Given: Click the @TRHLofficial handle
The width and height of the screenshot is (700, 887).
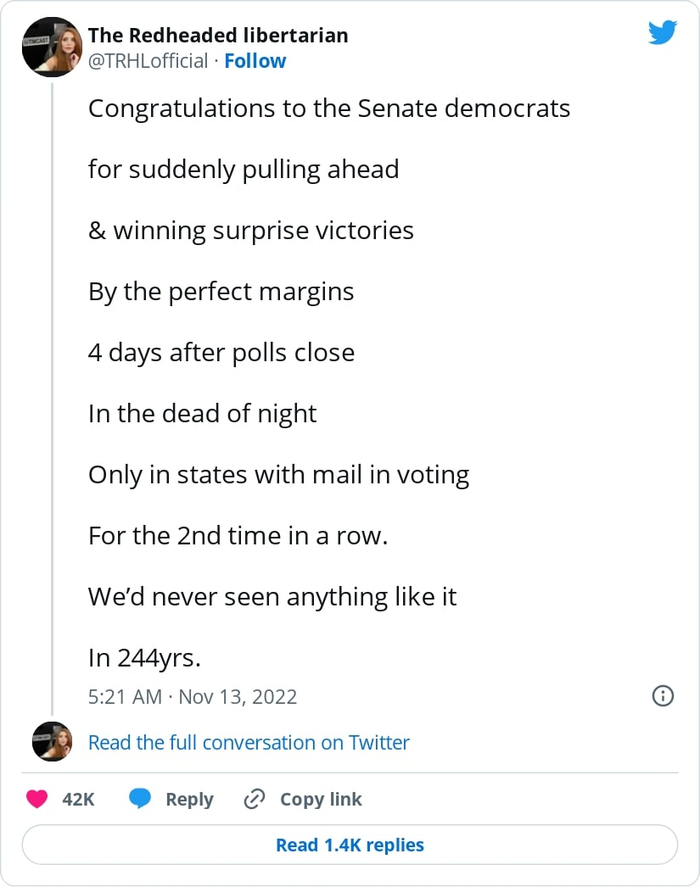Looking at the screenshot, I should coord(148,61).
